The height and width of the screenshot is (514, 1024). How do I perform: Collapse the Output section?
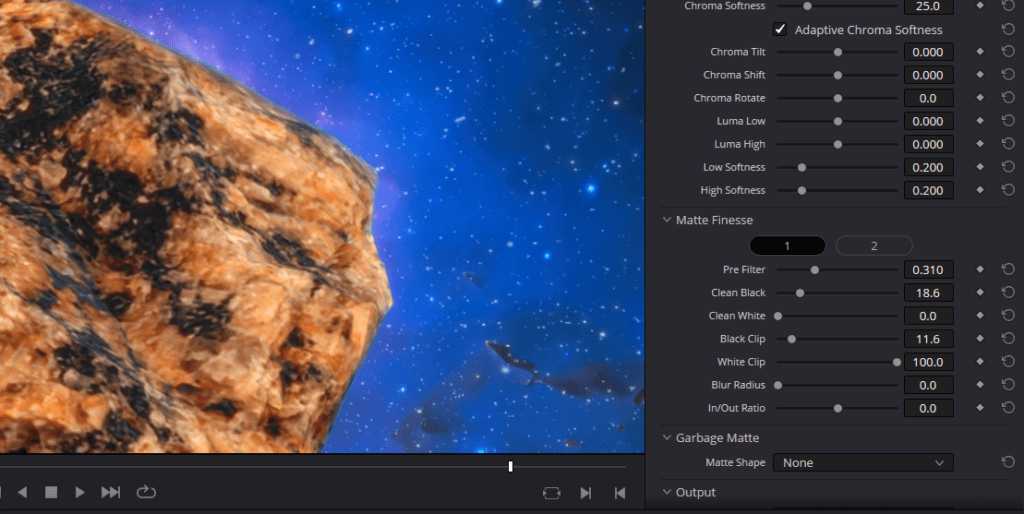pos(667,492)
